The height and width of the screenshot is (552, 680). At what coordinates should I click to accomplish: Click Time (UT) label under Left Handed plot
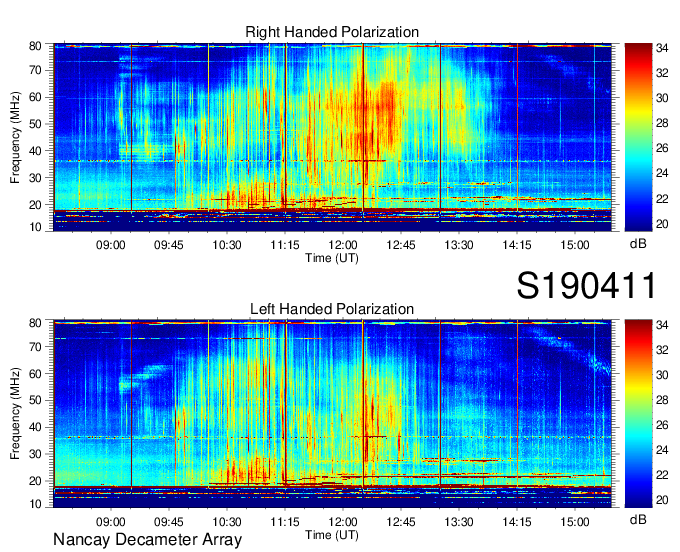pos(332,535)
